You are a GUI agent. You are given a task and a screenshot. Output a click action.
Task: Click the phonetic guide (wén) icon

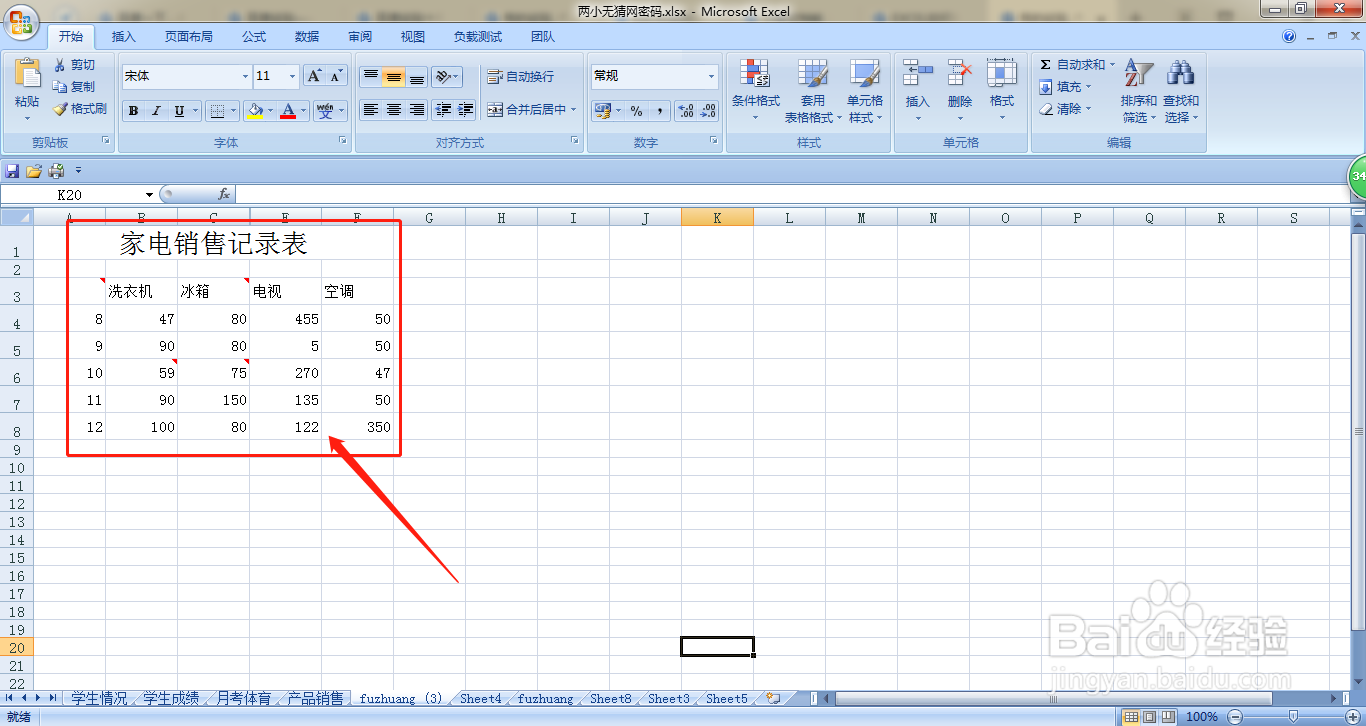(x=325, y=111)
